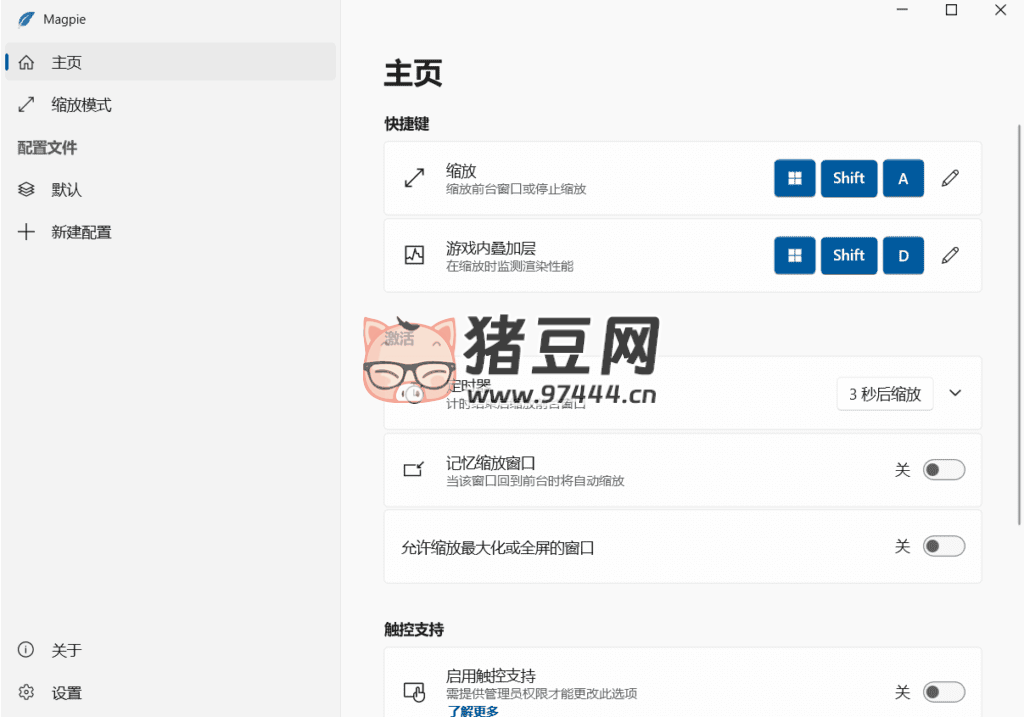Image resolution: width=1024 pixels, height=717 pixels.
Task: Toggle the 记忆缩放窗口 switch
Action: (943, 470)
